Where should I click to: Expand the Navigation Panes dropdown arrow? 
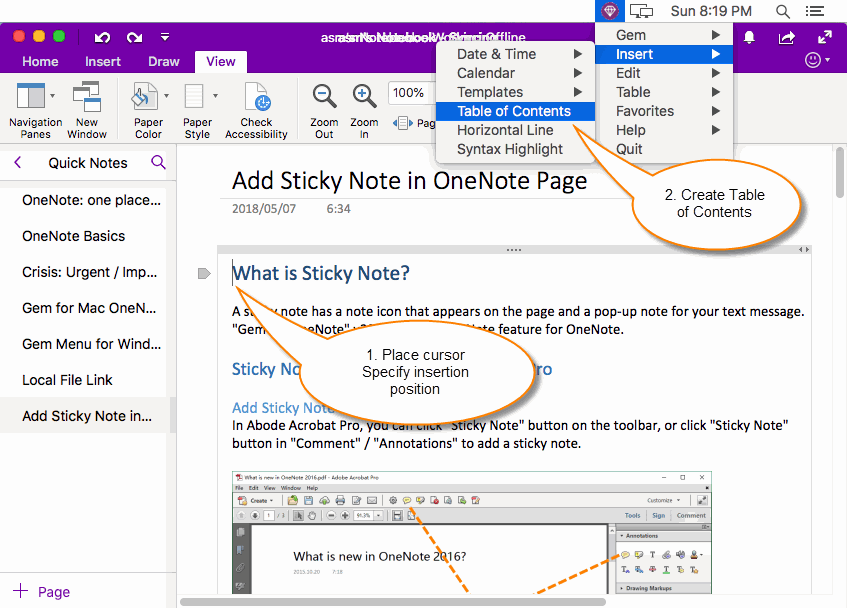pos(52,96)
